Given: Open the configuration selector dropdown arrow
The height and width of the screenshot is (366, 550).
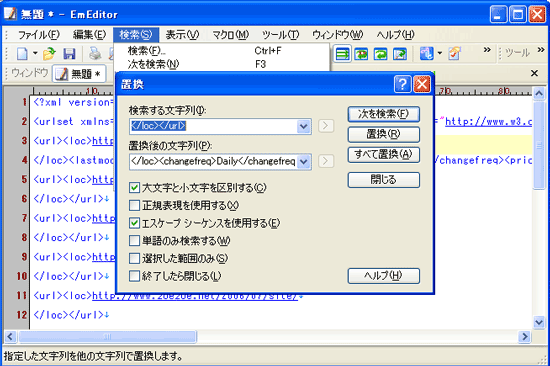Looking at the screenshot, I should coord(440,54).
